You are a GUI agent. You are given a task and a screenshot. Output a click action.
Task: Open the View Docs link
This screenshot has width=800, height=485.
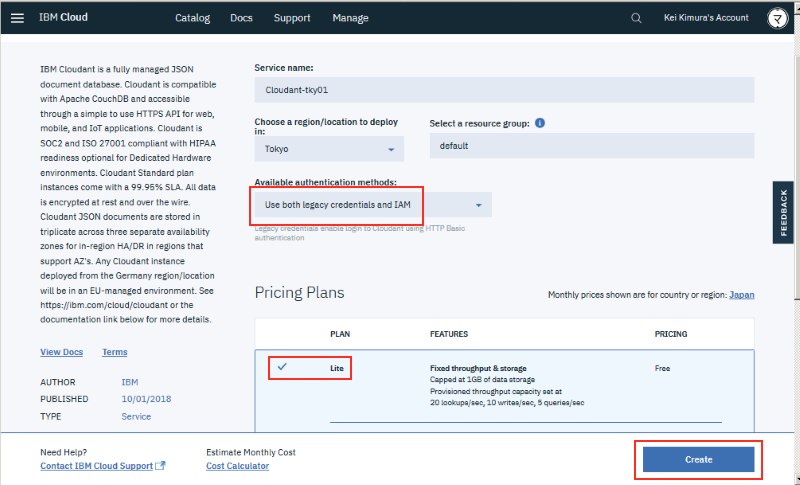tap(61, 352)
